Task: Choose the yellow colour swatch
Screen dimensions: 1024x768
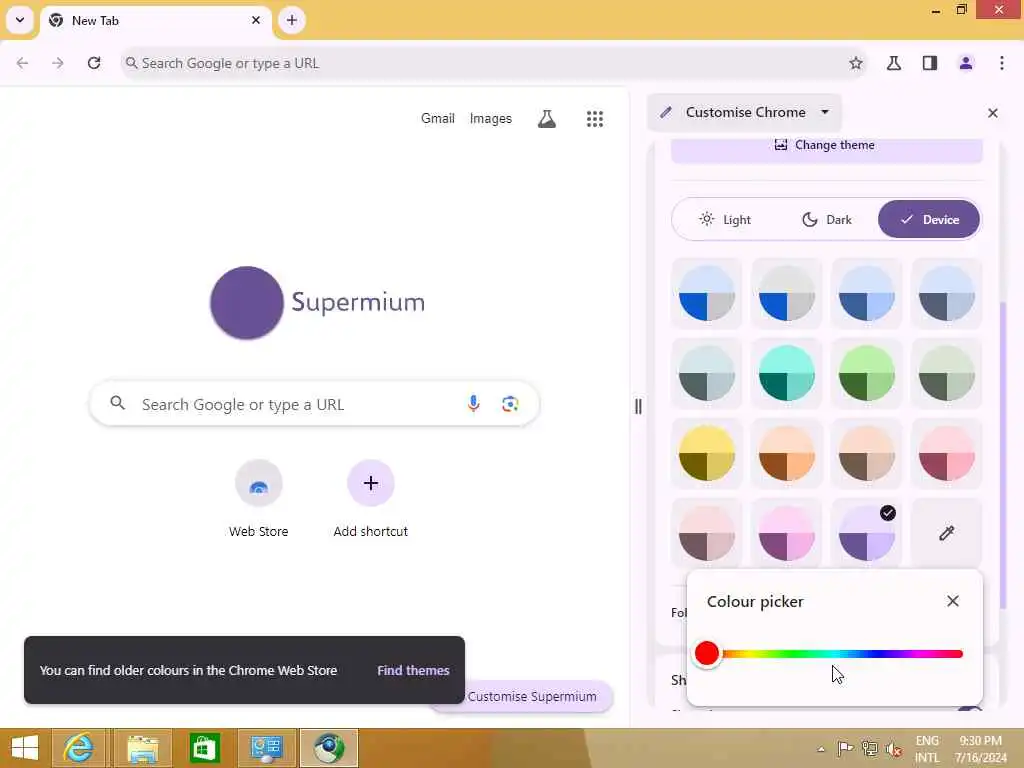Action: coord(707,453)
